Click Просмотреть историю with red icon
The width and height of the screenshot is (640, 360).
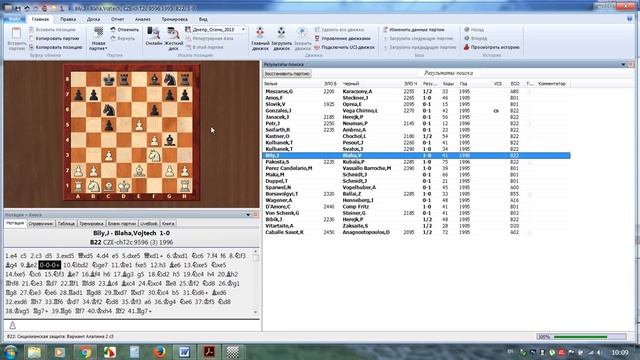[491, 47]
